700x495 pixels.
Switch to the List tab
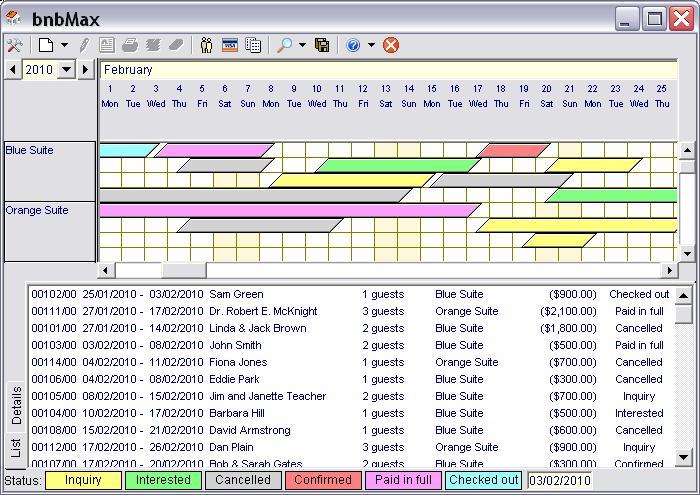point(16,447)
